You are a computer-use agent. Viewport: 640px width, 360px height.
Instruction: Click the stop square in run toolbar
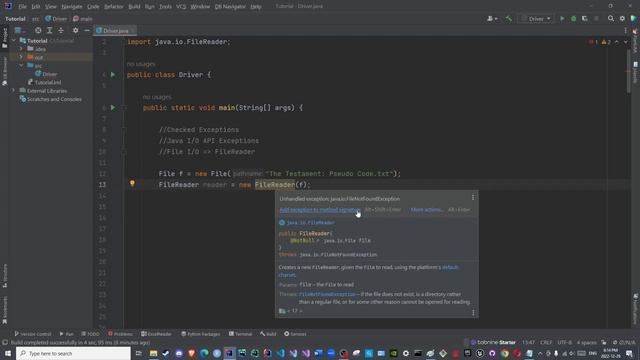point(596,19)
